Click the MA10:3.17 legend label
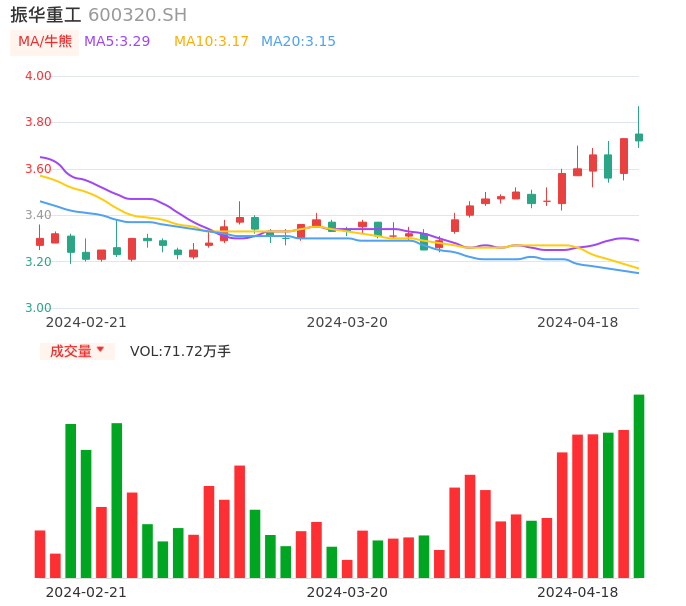This screenshot has width=686, height=606. click(211, 42)
